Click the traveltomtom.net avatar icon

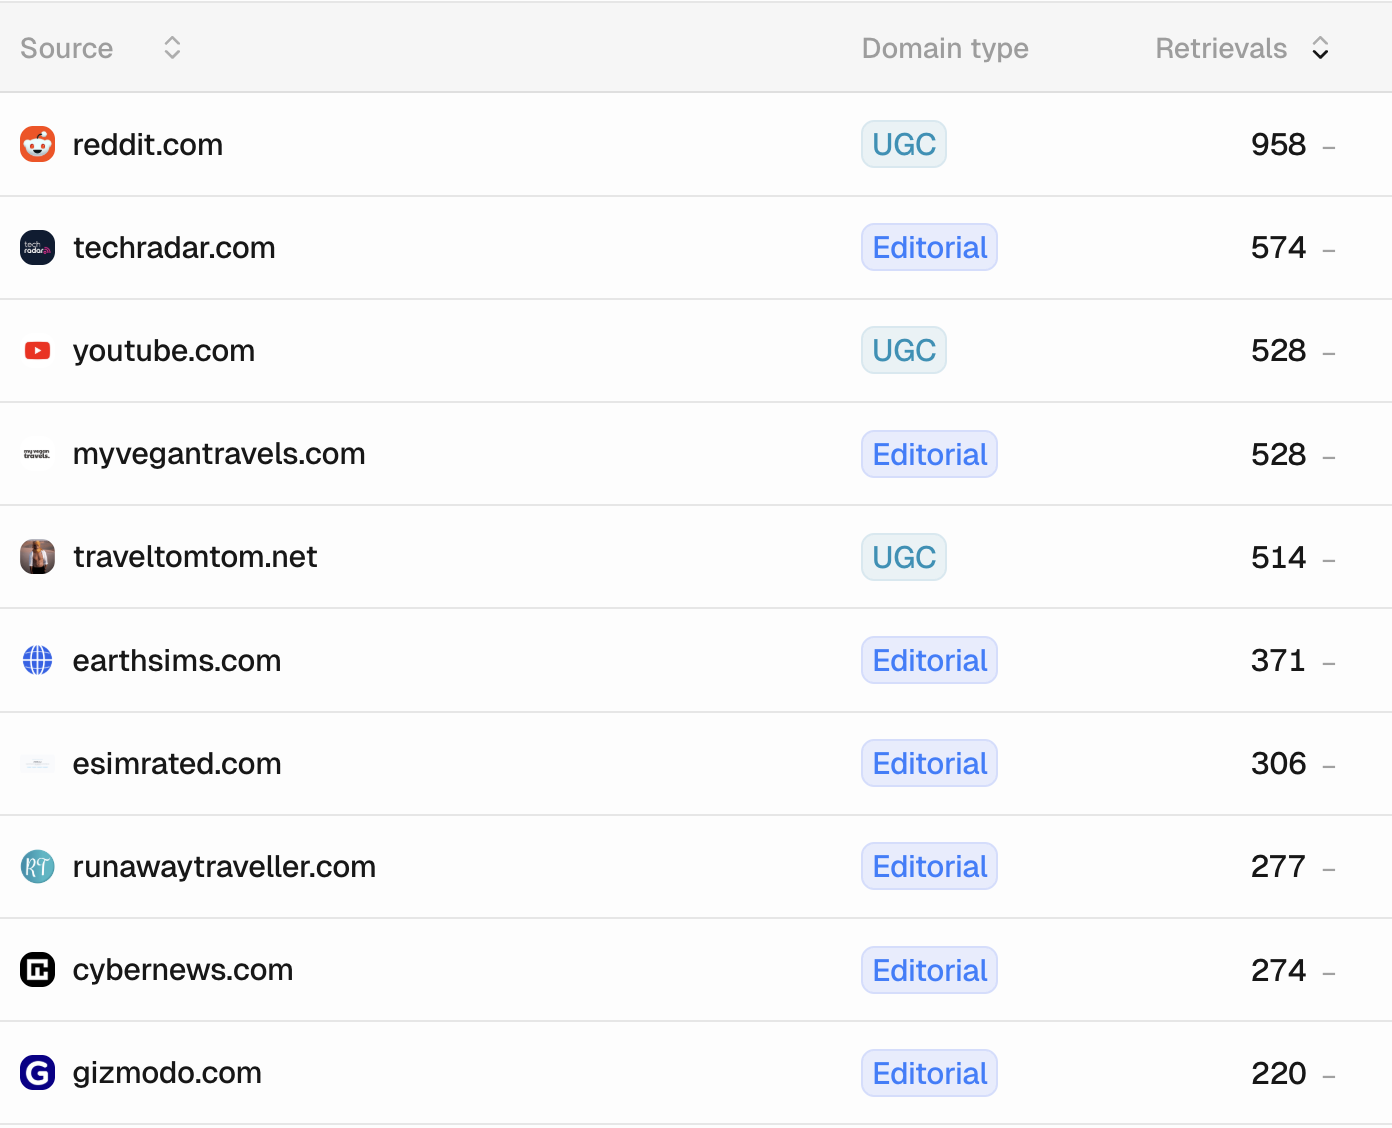tap(38, 557)
